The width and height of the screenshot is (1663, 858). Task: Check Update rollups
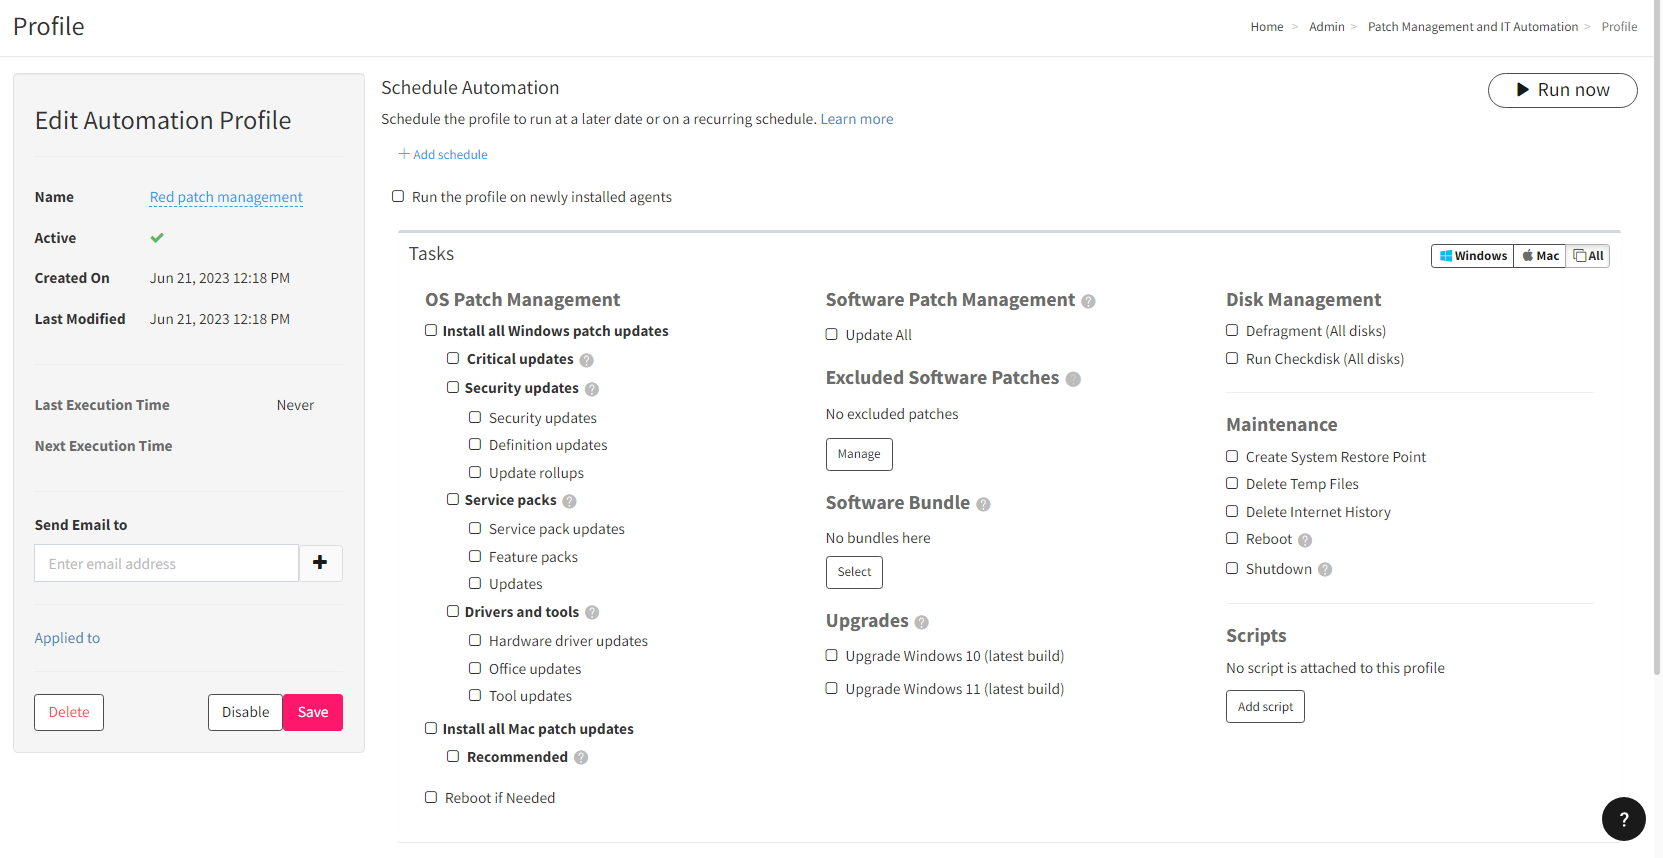[475, 472]
